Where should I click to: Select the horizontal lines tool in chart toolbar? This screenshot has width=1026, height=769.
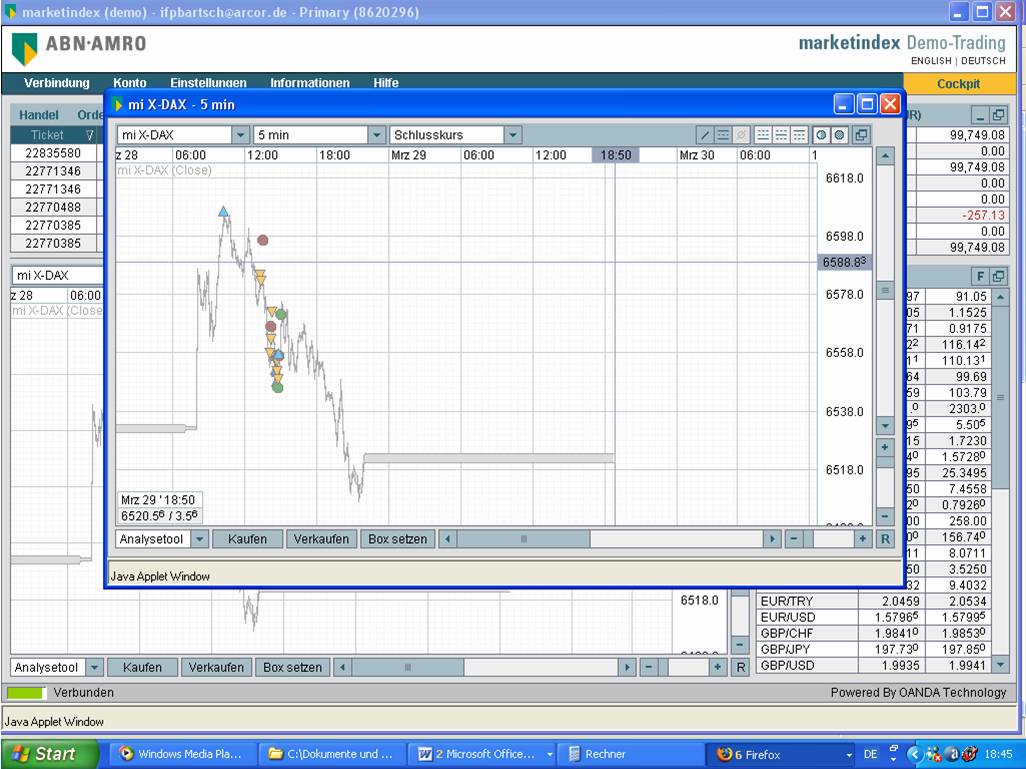click(723, 135)
